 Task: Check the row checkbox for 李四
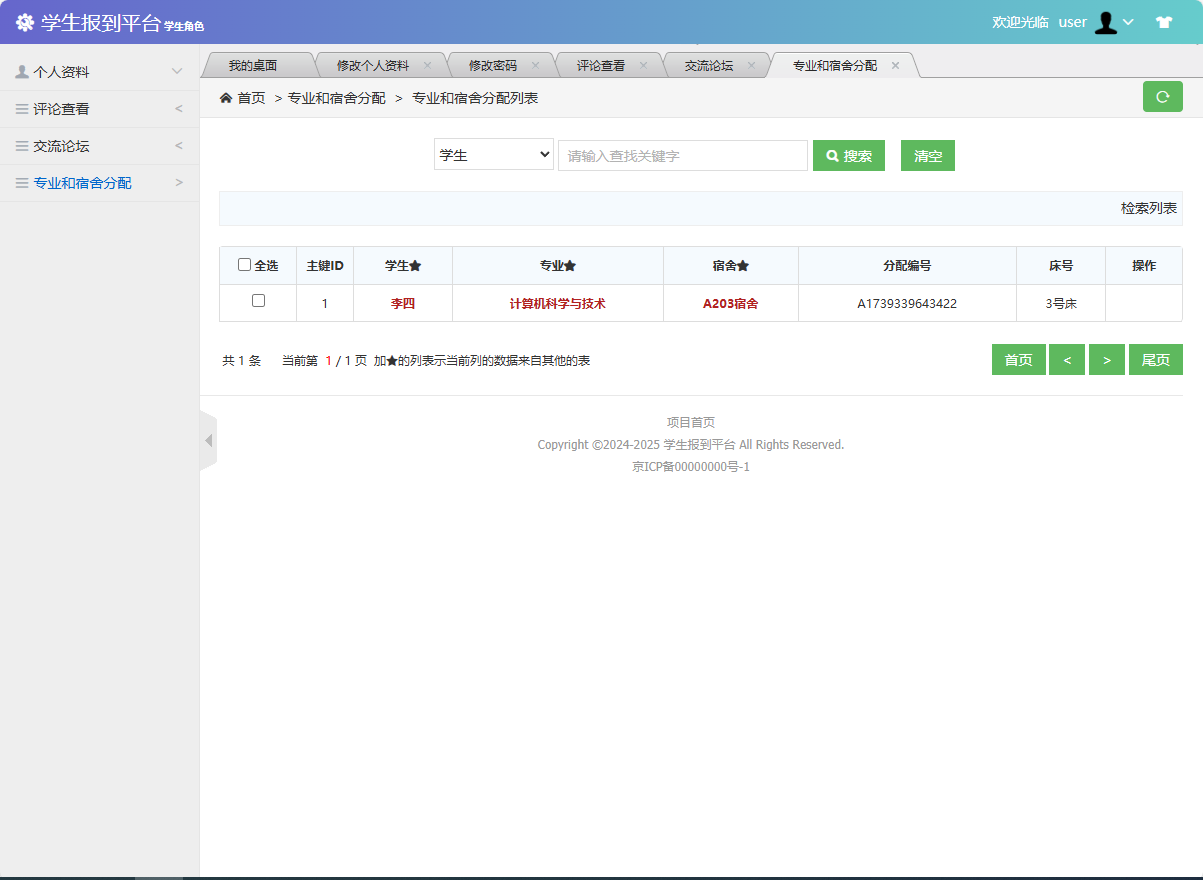coord(257,301)
